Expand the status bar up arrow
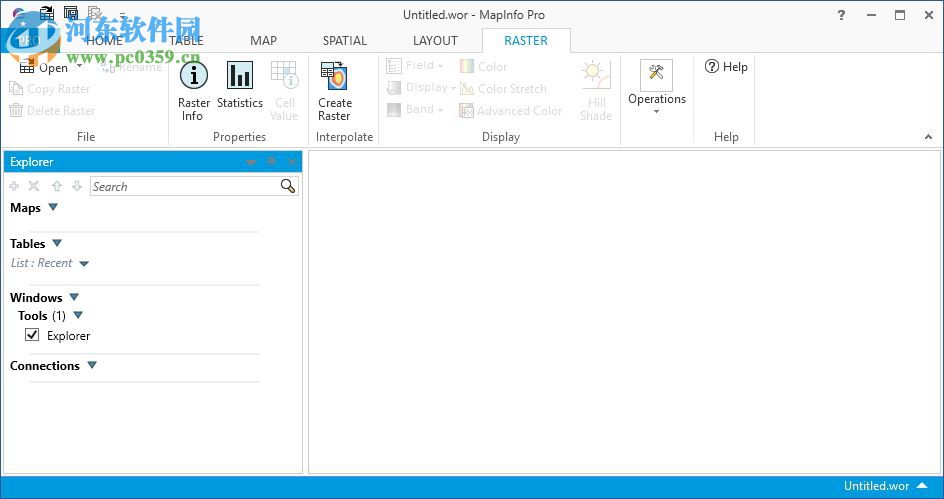Viewport: 944px width, 499px height. [x=922, y=485]
